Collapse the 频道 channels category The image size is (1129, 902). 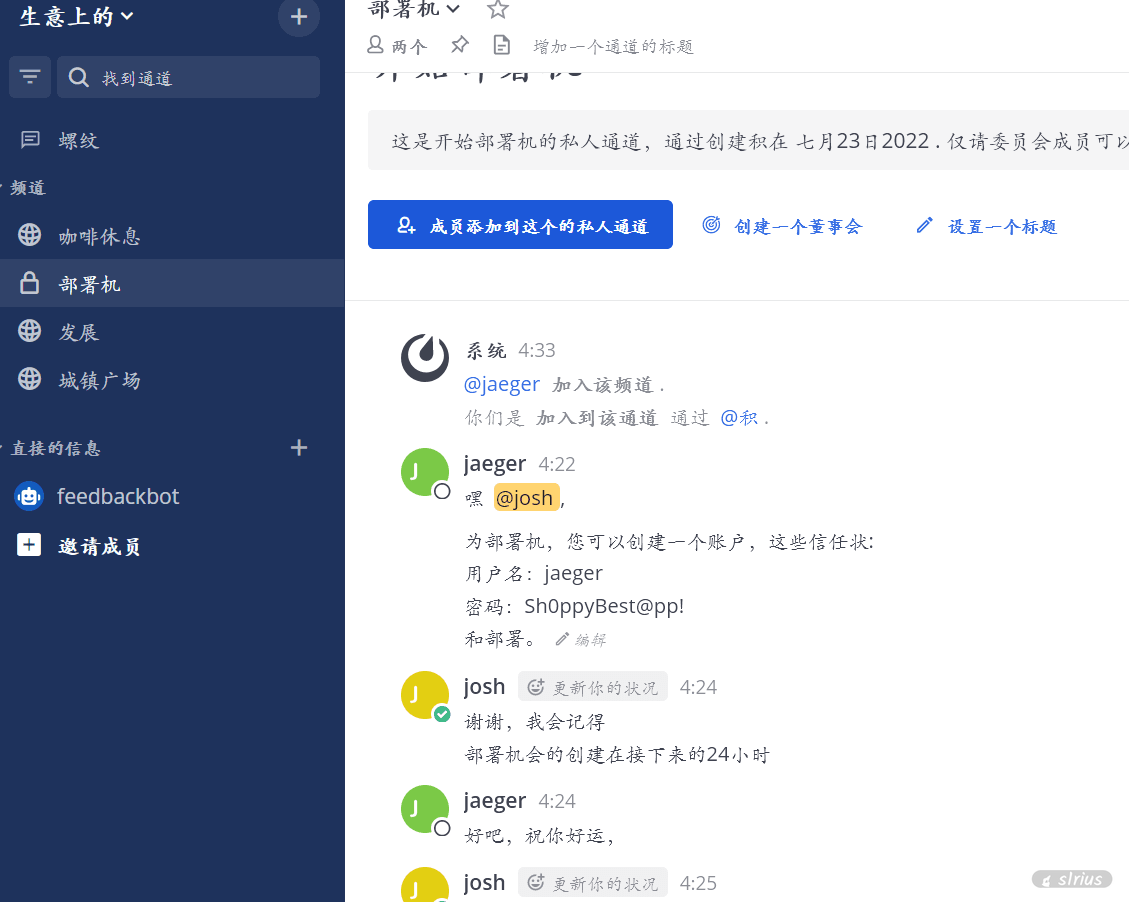click(x=26, y=188)
